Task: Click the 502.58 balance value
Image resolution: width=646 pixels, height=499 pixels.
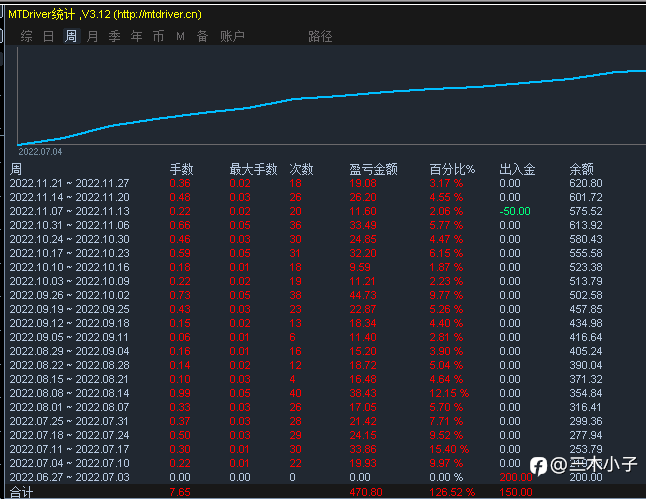Action: [x=585, y=295]
